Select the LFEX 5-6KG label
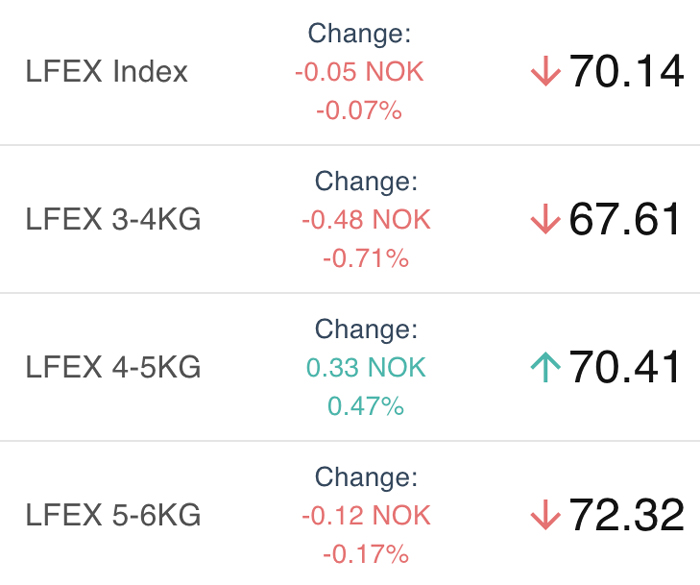Viewport: 700px width, 585px height. [x=113, y=515]
